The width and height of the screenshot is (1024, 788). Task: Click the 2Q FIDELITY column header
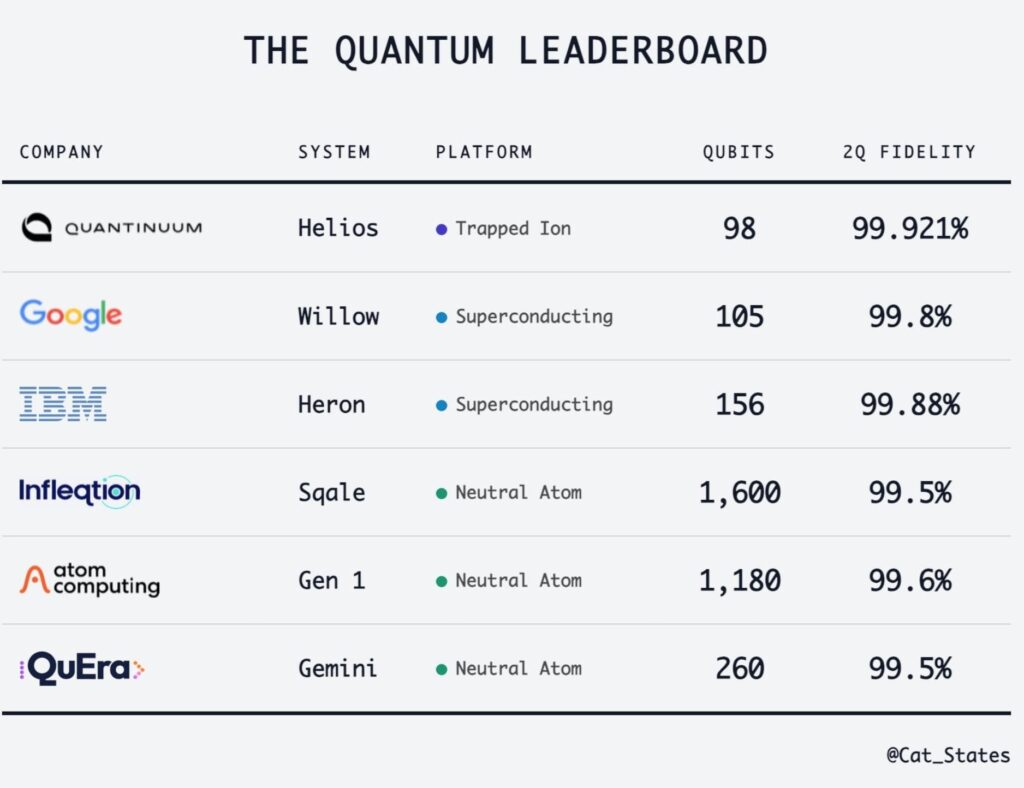[909, 152]
